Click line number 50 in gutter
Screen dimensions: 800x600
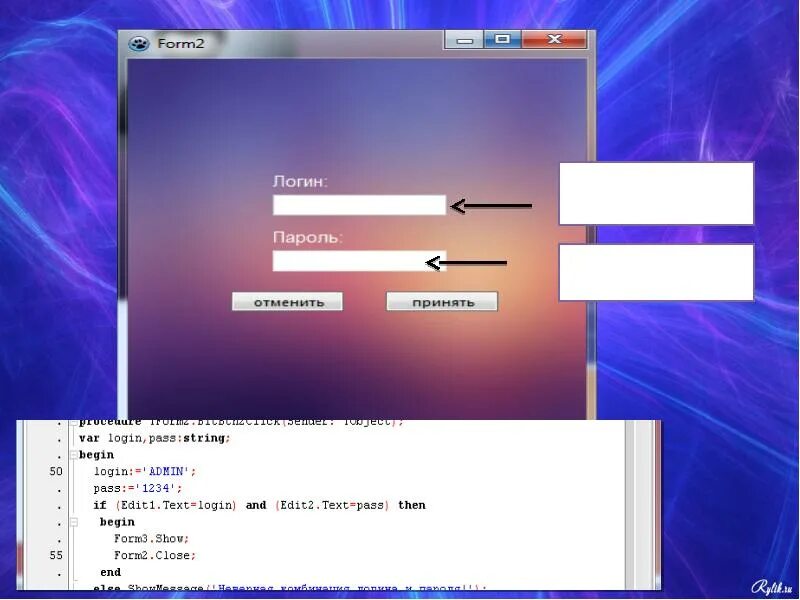click(x=56, y=471)
